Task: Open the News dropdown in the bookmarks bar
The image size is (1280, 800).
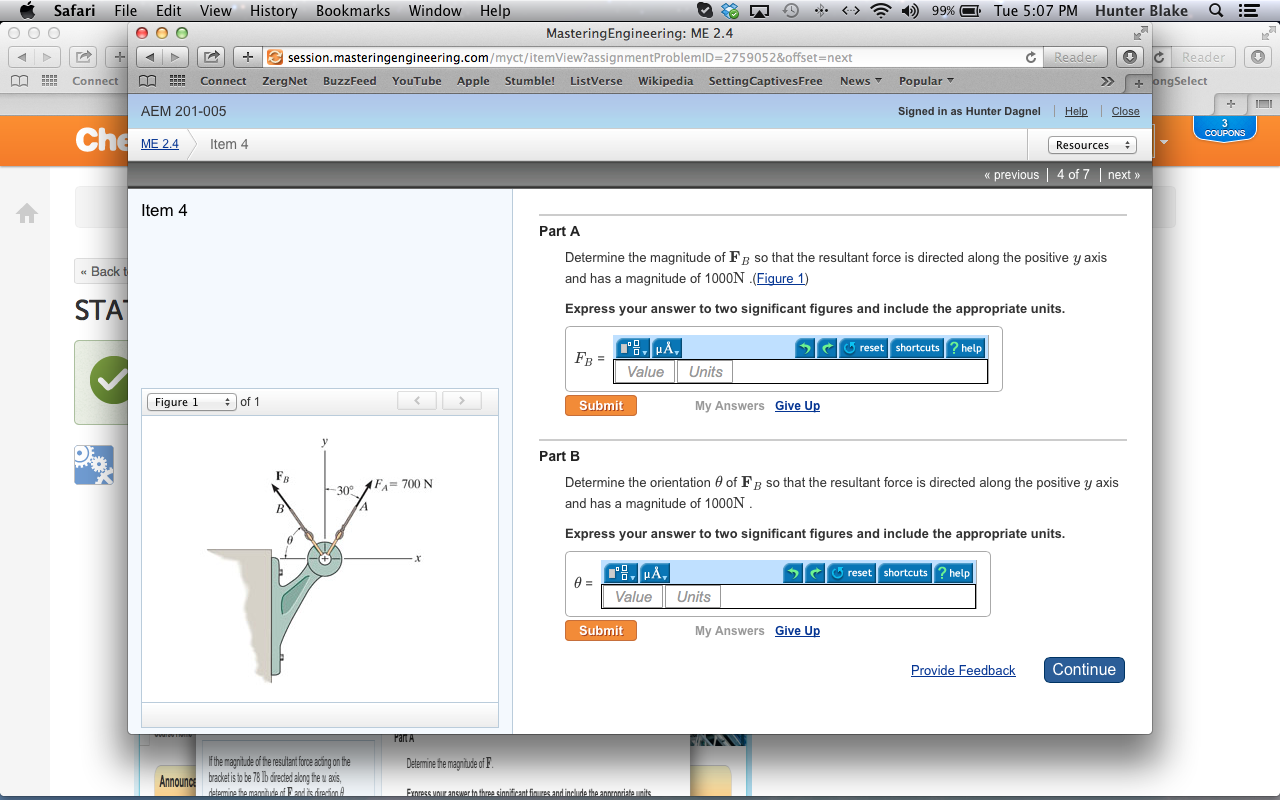Action: [x=858, y=81]
